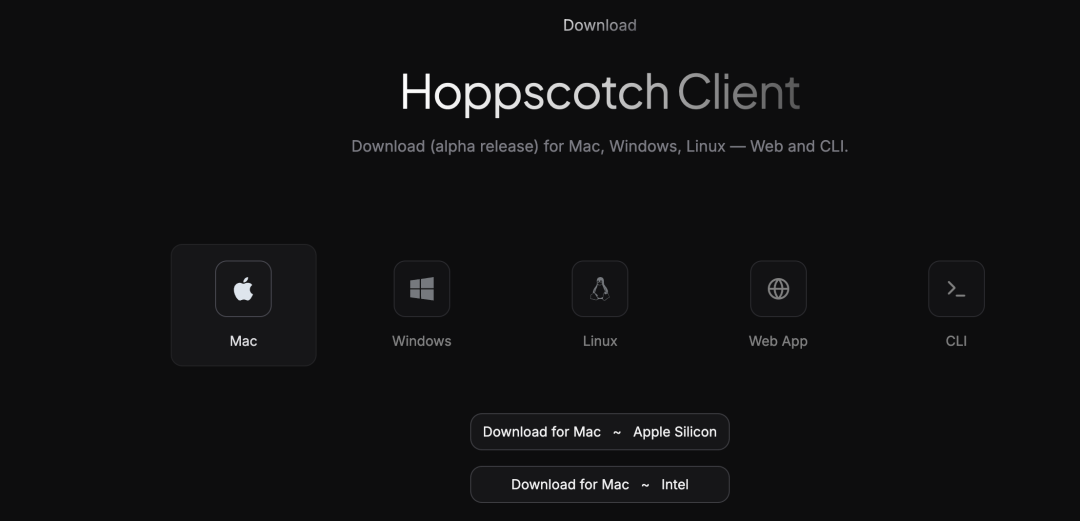Switch to the Linux platform label
This screenshot has width=1080, height=521.
[x=600, y=341]
